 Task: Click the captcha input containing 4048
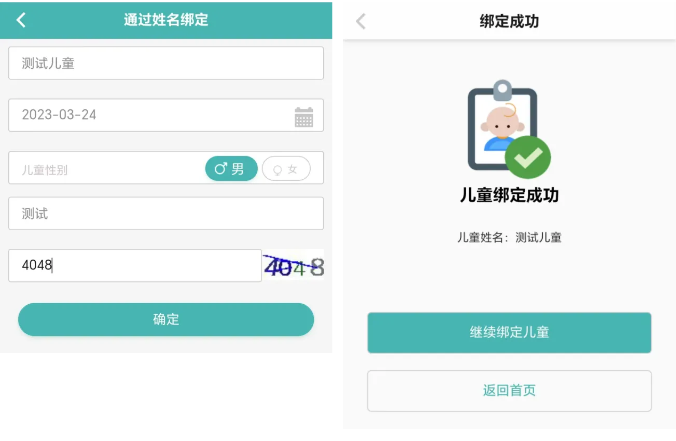tap(135, 266)
